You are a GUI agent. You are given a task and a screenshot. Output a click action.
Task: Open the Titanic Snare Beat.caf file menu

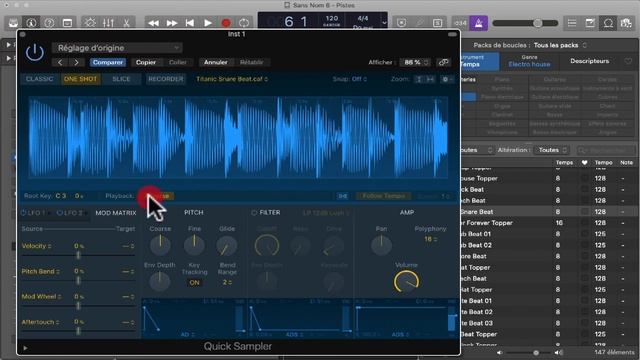232,79
